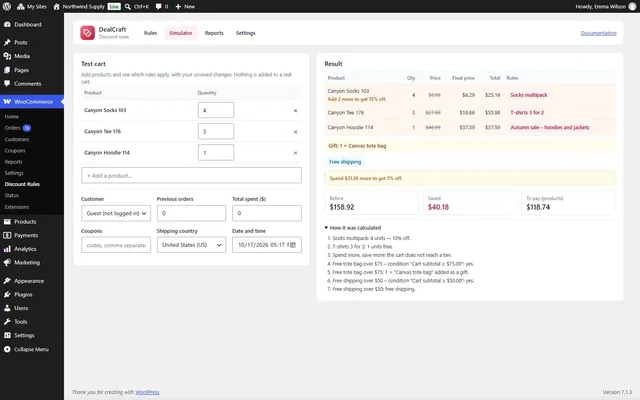Open My Sites menu
This screenshot has height=400, width=640.
[32, 7]
